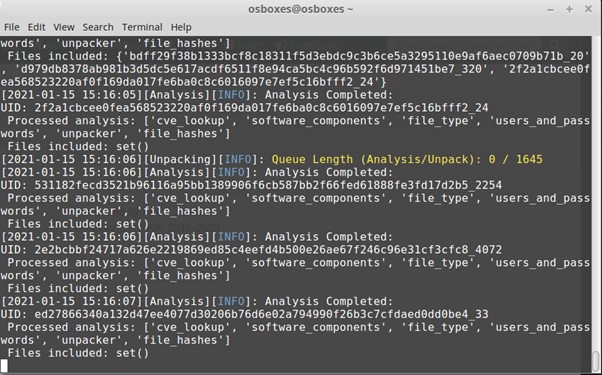The height and width of the screenshot is (375, 602).
Task: Open the File menu
Action: tap(12, 27)
